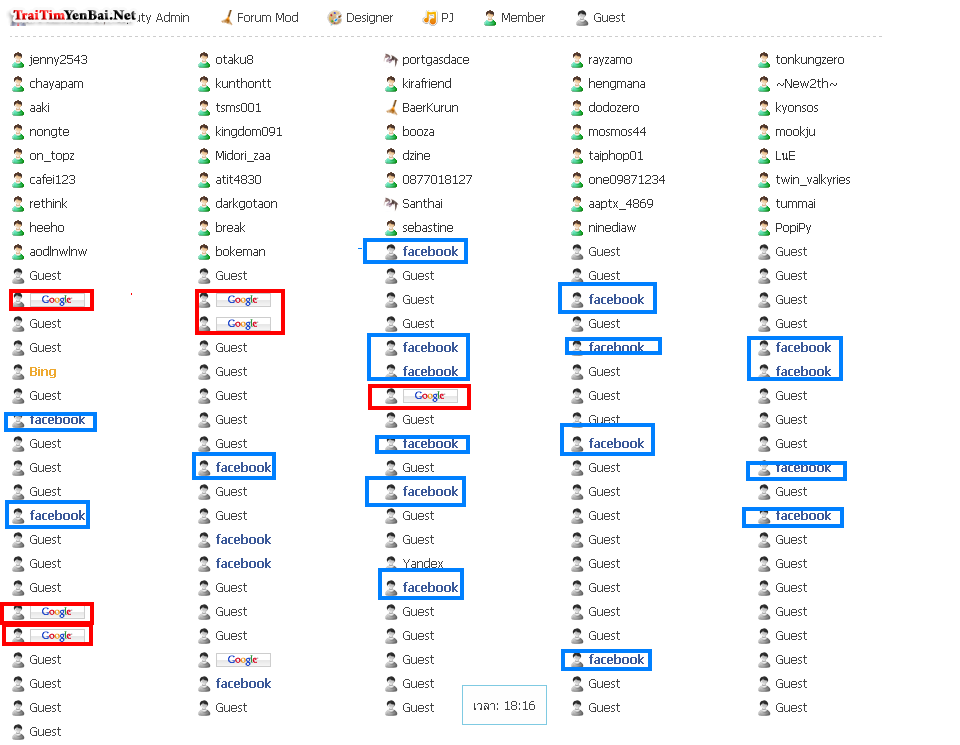Click the darkgotaon username
The height and width of the screenshot is (745, 960).
[246, 203]
